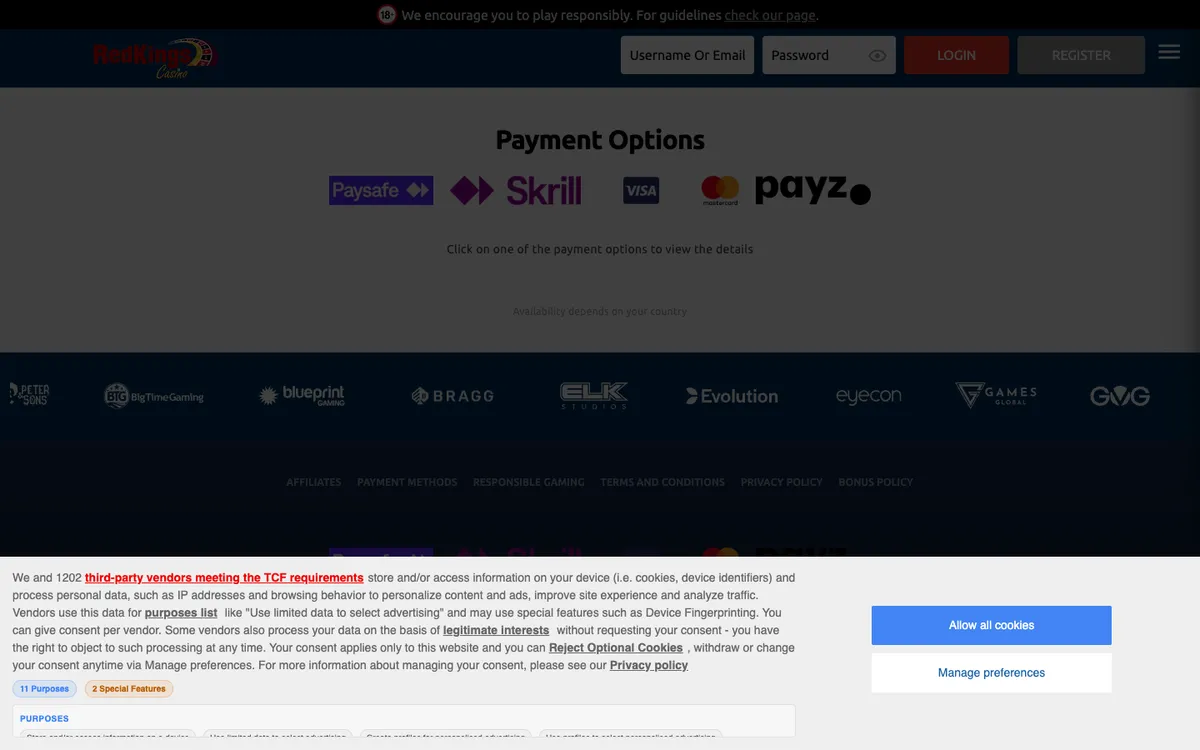Click the PURPOSES section label
1200x750 pixels.
coord(44,718)
